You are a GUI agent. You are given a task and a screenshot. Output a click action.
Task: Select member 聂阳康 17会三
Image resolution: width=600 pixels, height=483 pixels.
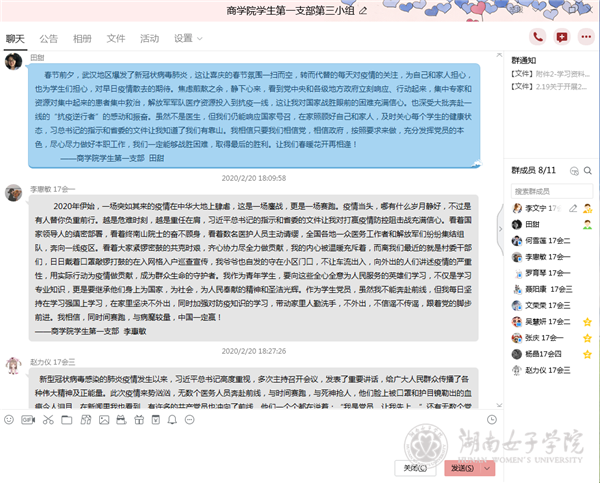[552, 289]
